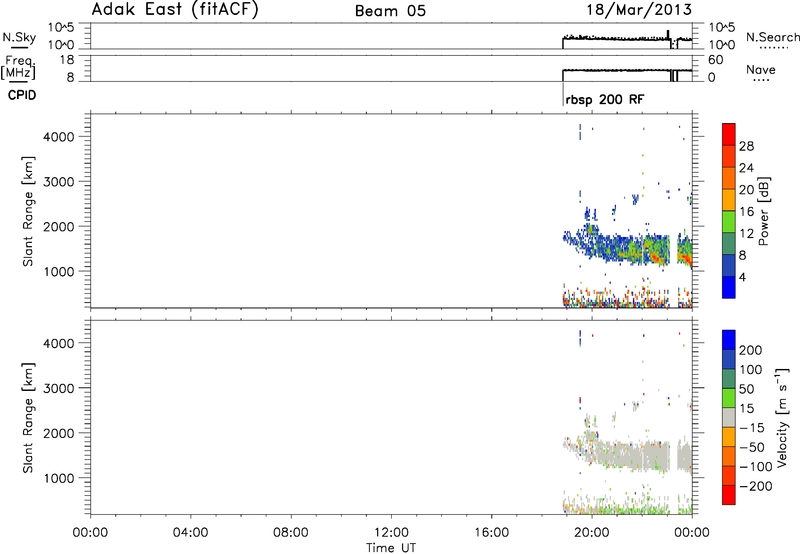Click the 'rbsp 200 RF' CPID annotation

click(605, 99)
